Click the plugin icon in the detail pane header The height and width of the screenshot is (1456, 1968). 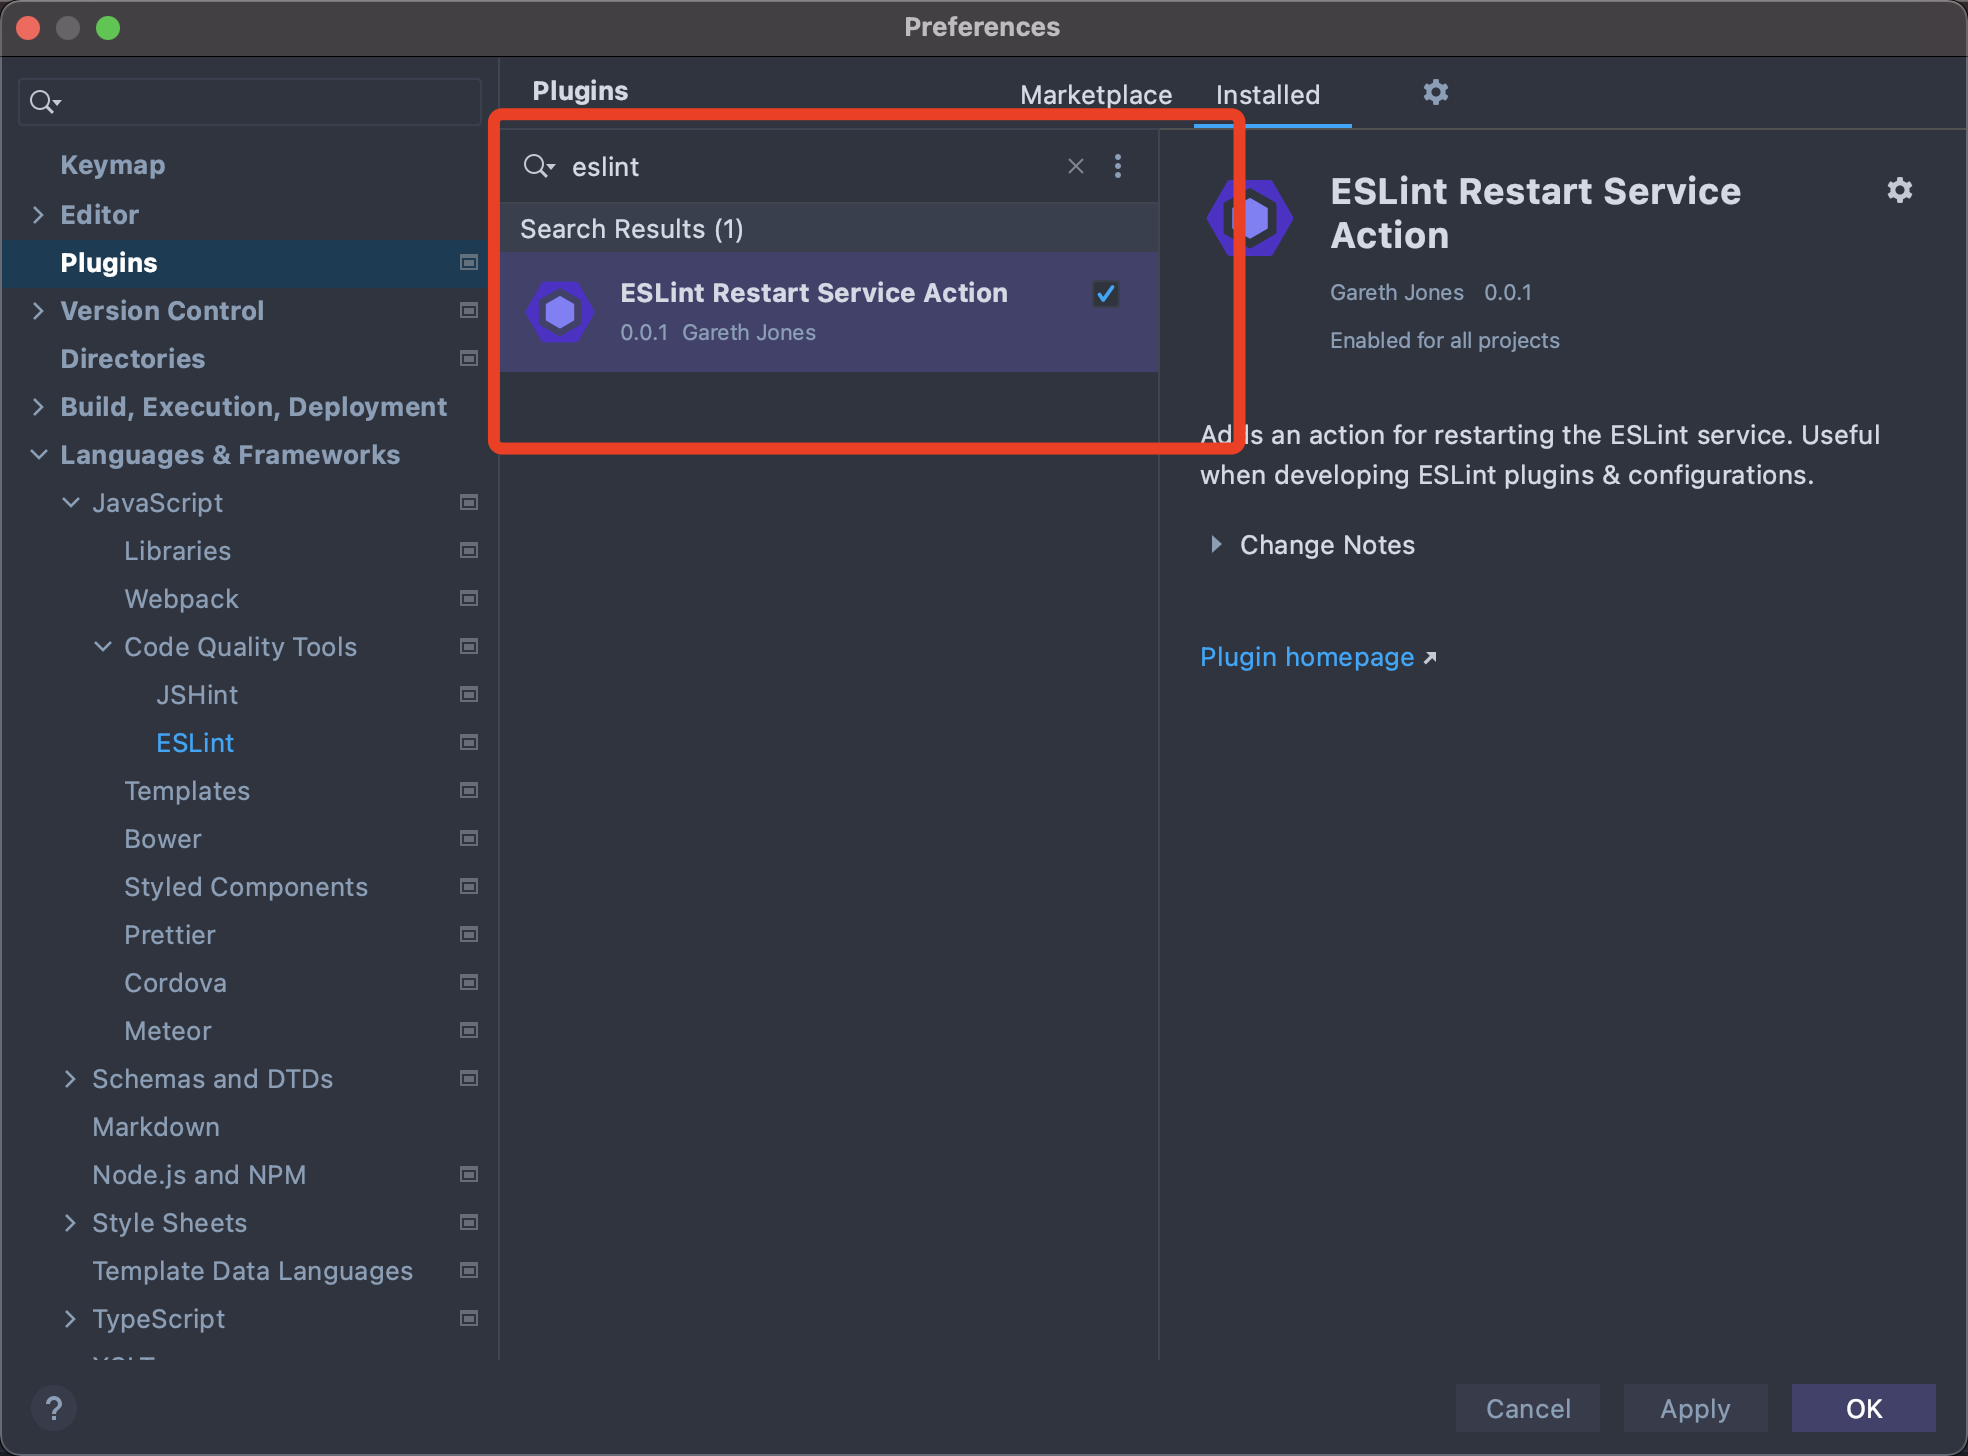(1250, 217)
